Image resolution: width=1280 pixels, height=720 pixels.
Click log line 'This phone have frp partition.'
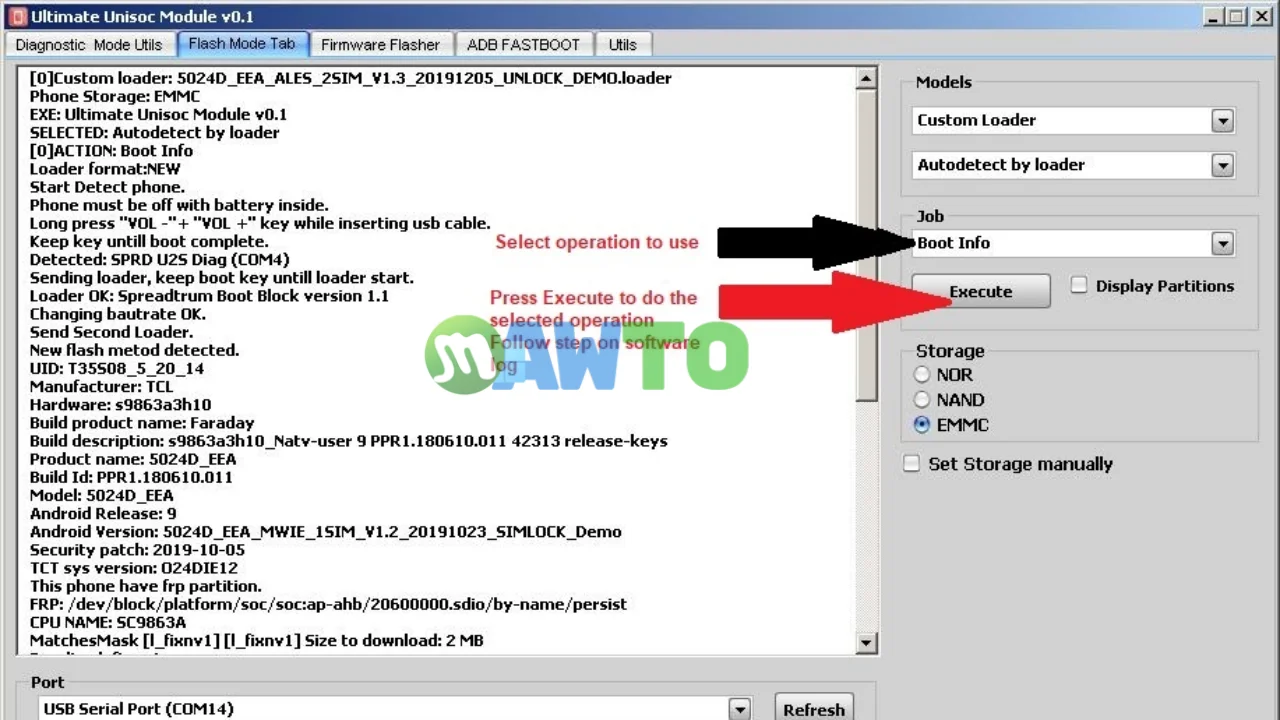tap(146, 586)
